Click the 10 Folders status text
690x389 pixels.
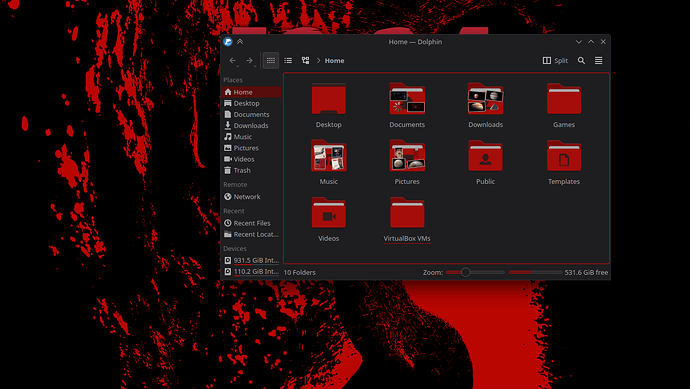300,272
